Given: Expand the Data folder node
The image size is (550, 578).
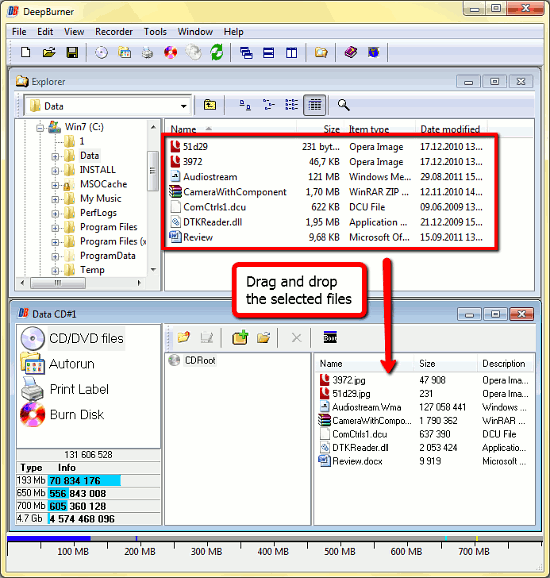Looking at the screenshot, I should (x=55, y=157).
